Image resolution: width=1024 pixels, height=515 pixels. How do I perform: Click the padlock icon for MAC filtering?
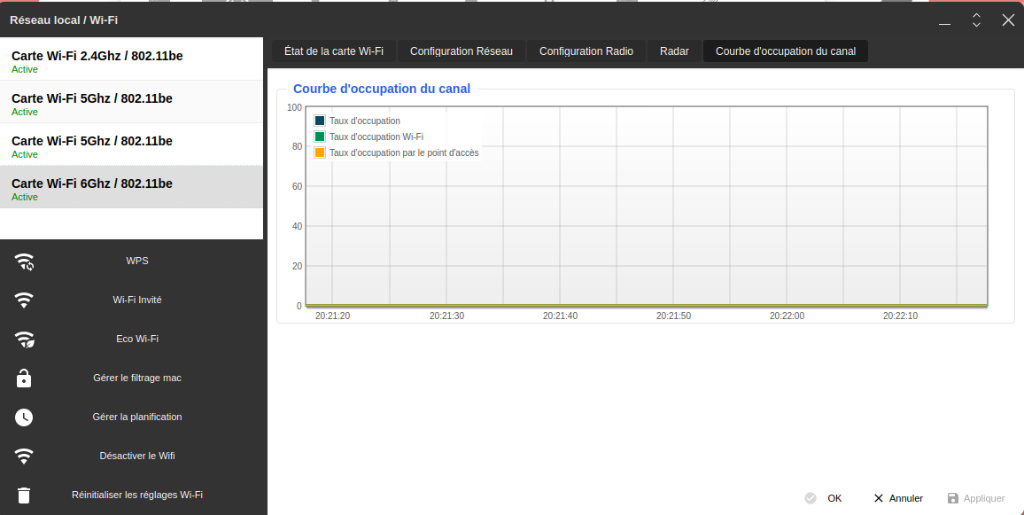24,378
